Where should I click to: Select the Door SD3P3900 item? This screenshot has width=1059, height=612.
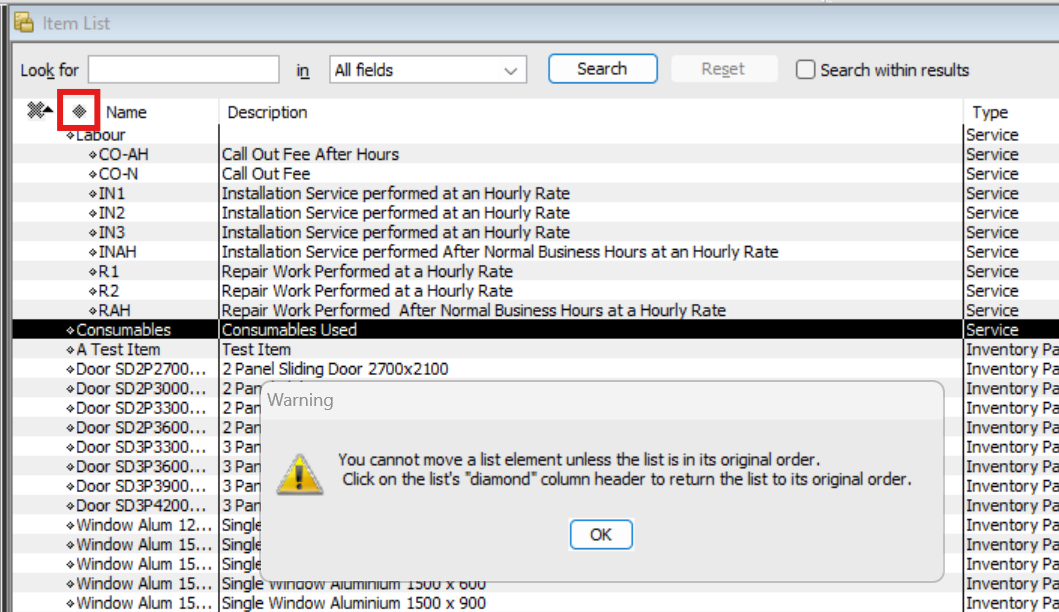pos(141,486)
